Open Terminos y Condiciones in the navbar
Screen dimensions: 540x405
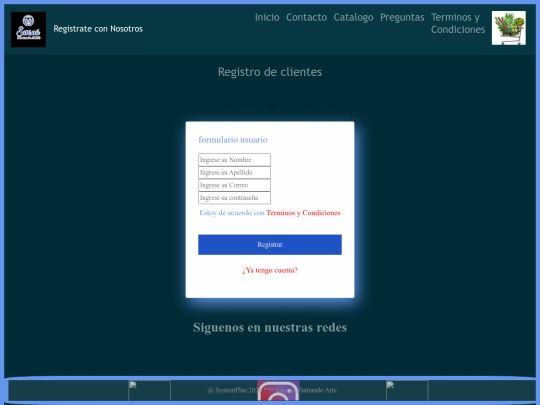(458, 23)
